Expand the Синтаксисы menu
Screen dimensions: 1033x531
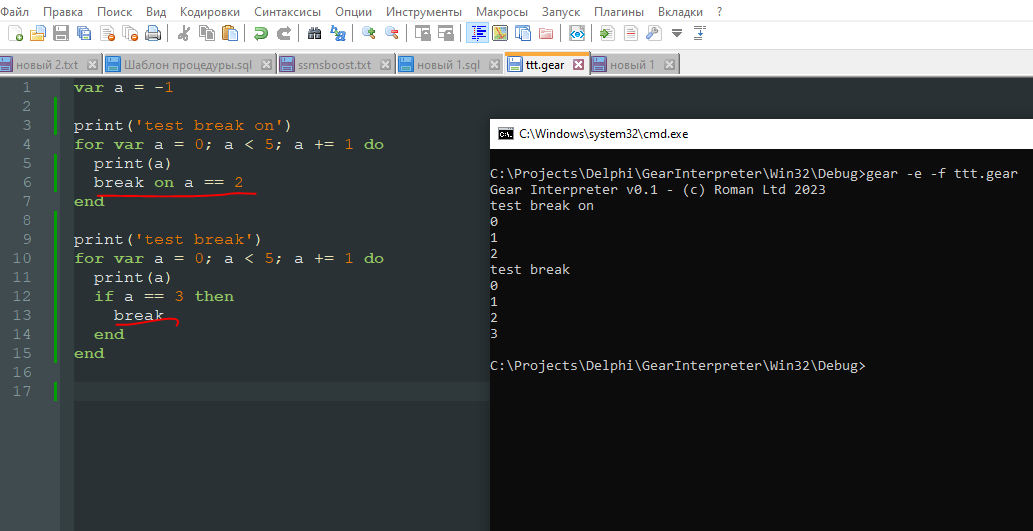[288, 11]
